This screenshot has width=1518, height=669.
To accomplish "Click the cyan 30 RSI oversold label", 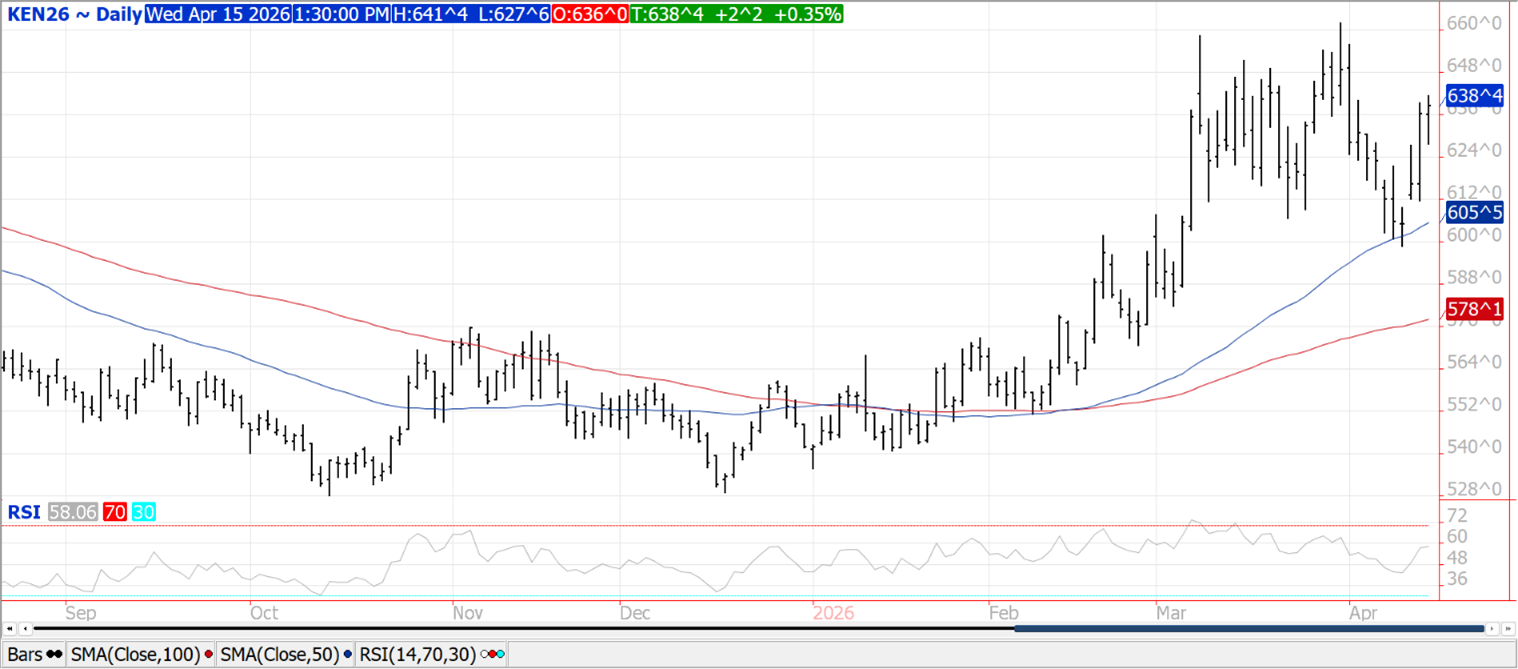I will (x=143, y=512).
